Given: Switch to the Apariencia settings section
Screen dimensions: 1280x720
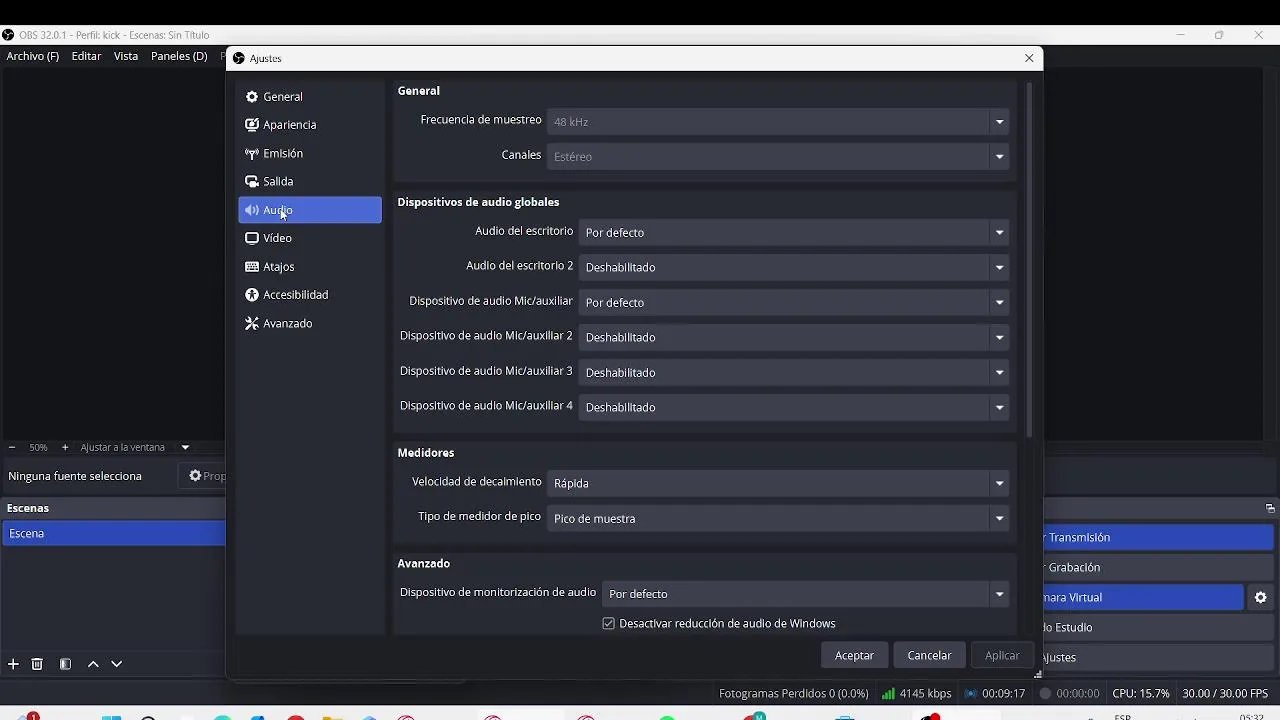Looking at the screenshot, I should coord(310,125).
